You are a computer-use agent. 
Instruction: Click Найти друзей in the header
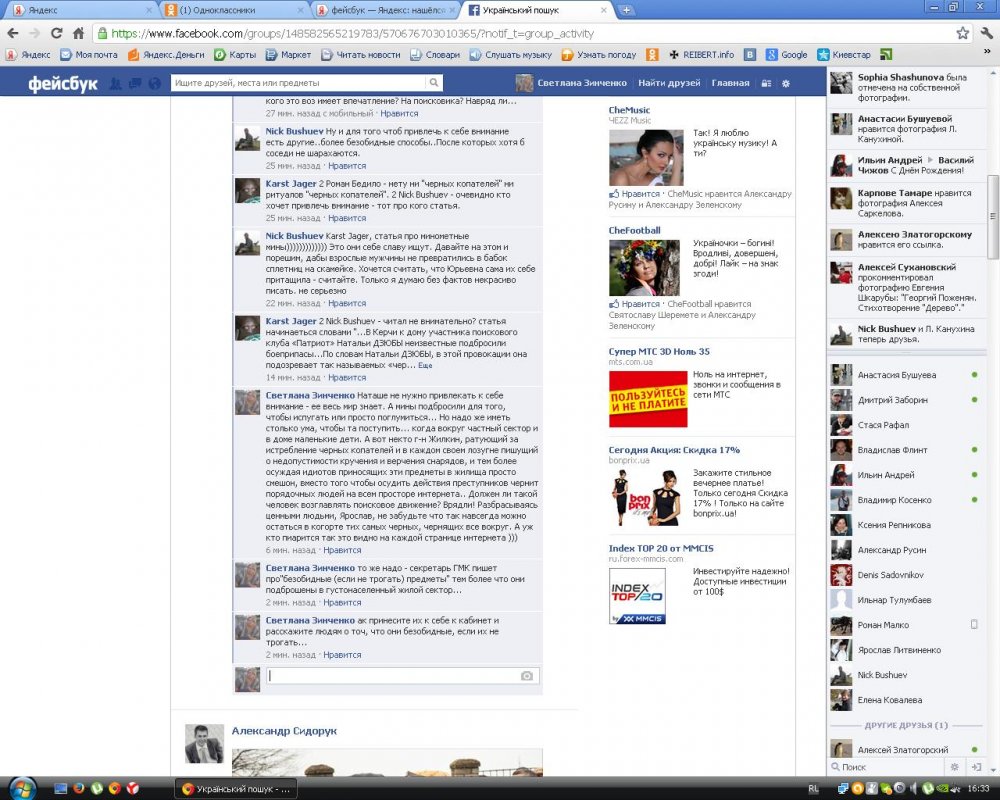point(669,83)
